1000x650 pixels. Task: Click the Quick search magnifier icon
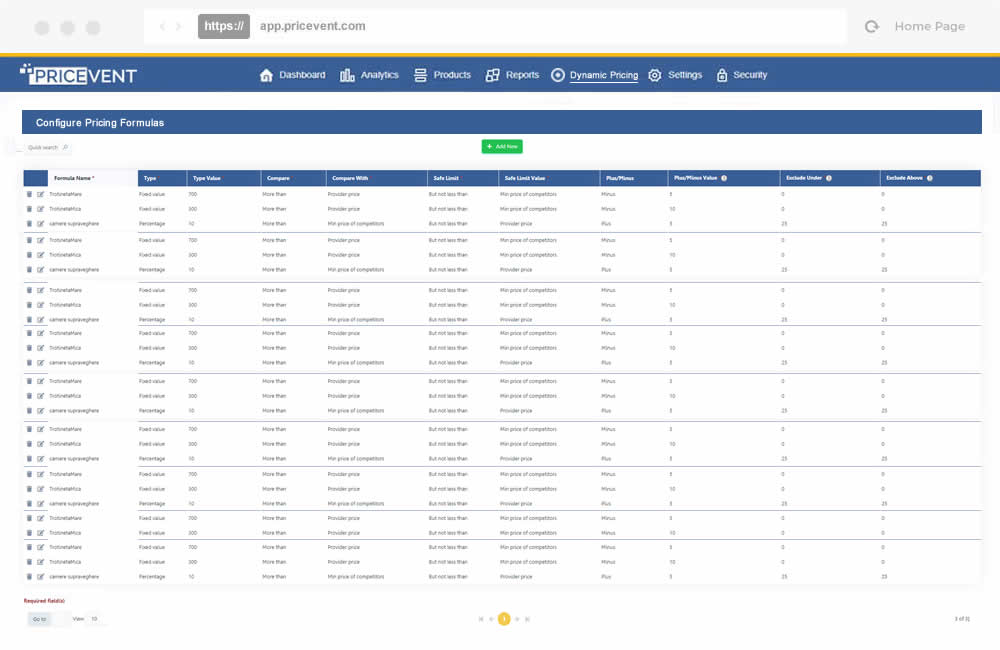click(x=65, y=147)
